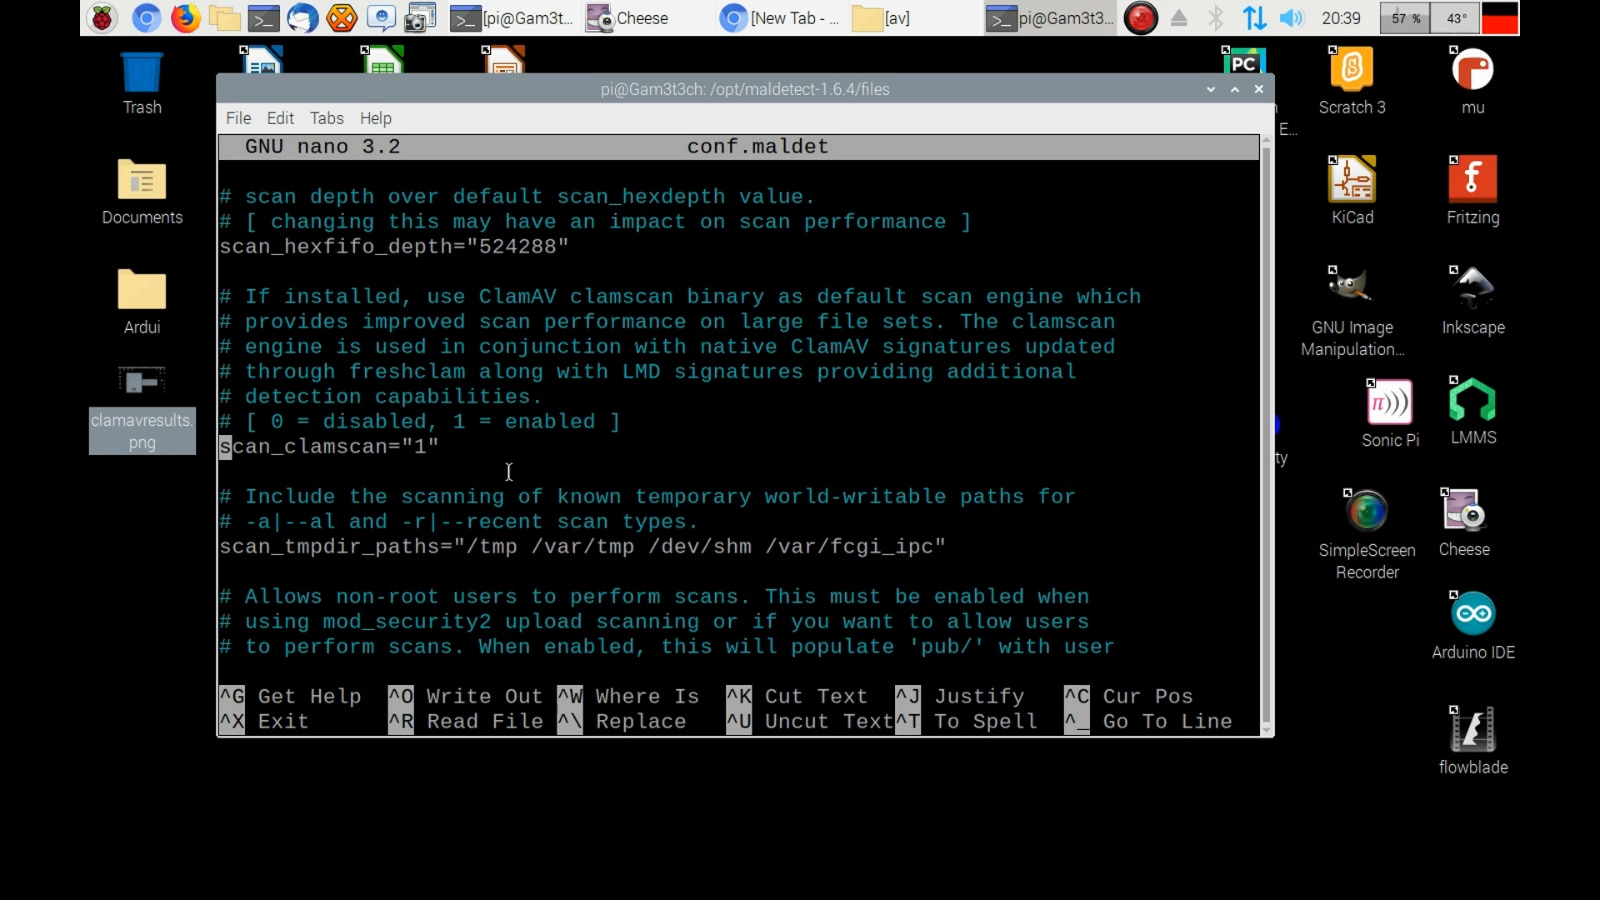Viewport: 1600px width, 900px height.
Task: Click the '^X Exit' shortcut hint
Action: pos(264,721)
